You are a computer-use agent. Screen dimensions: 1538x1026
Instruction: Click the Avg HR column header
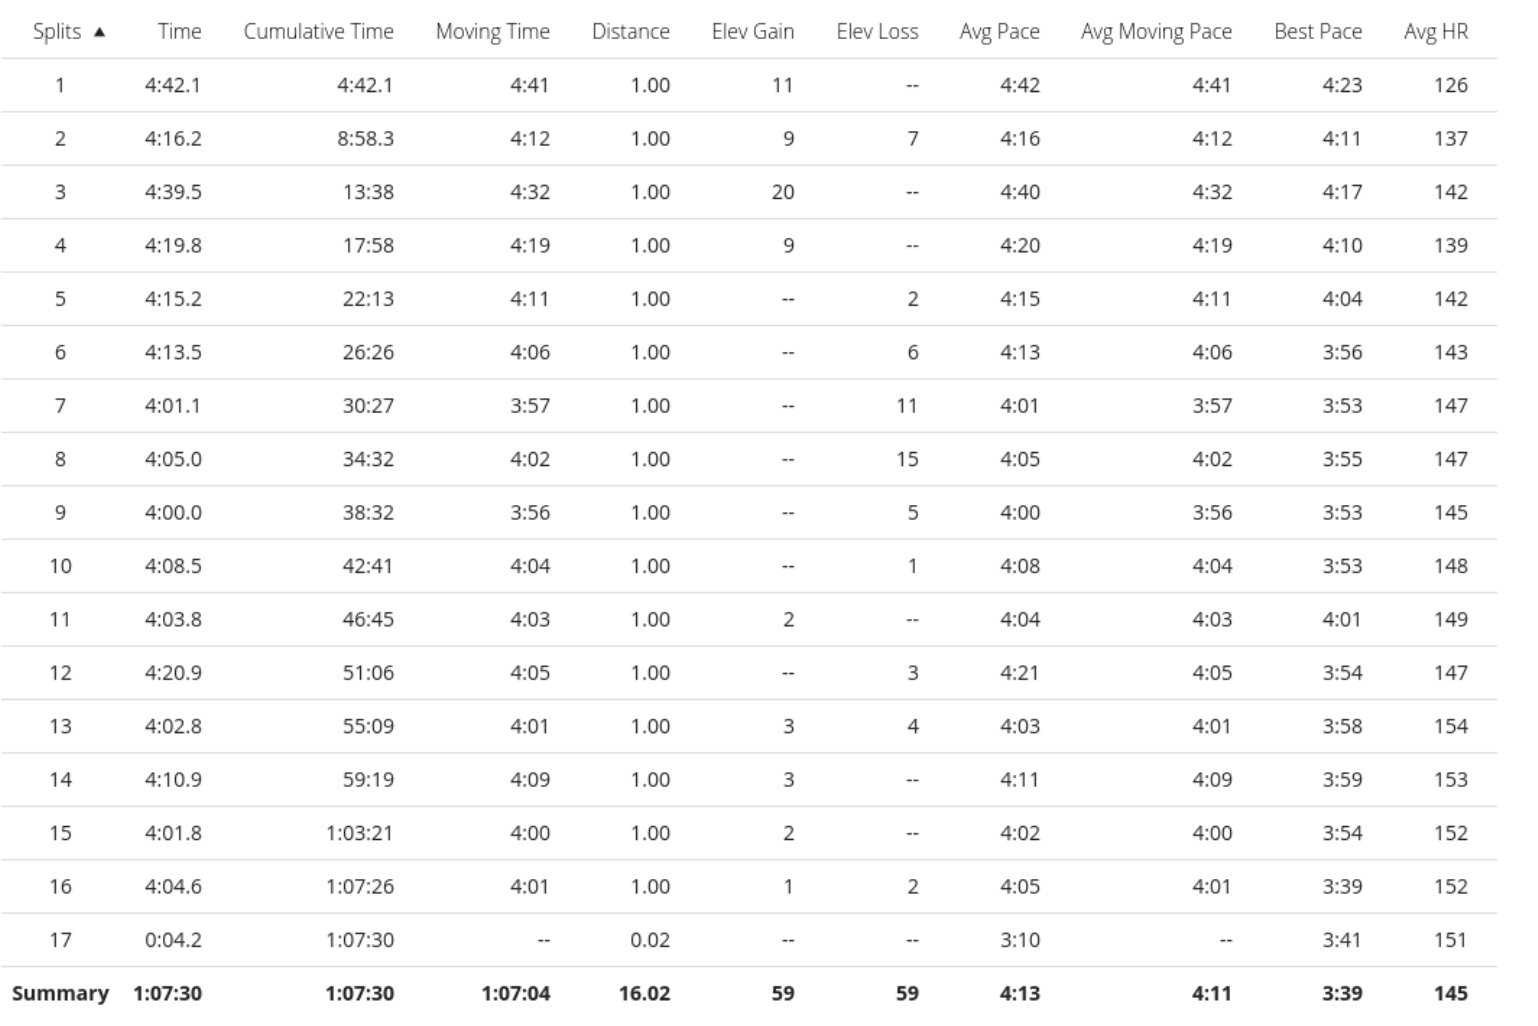point(1435,31)
